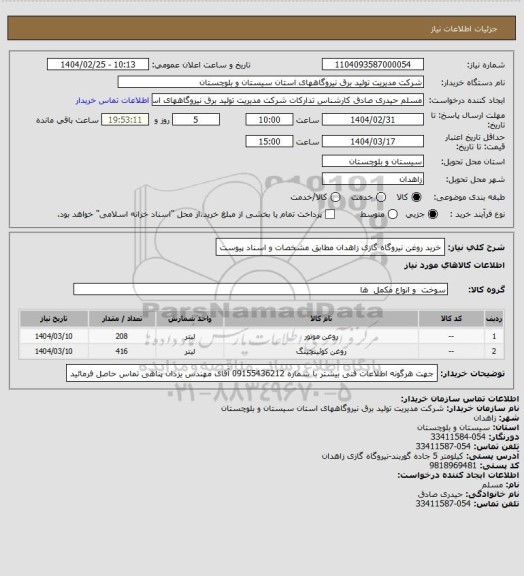Click the quantity cell 416
This screenshot has height=576, width=524.
tap(122, 351)
